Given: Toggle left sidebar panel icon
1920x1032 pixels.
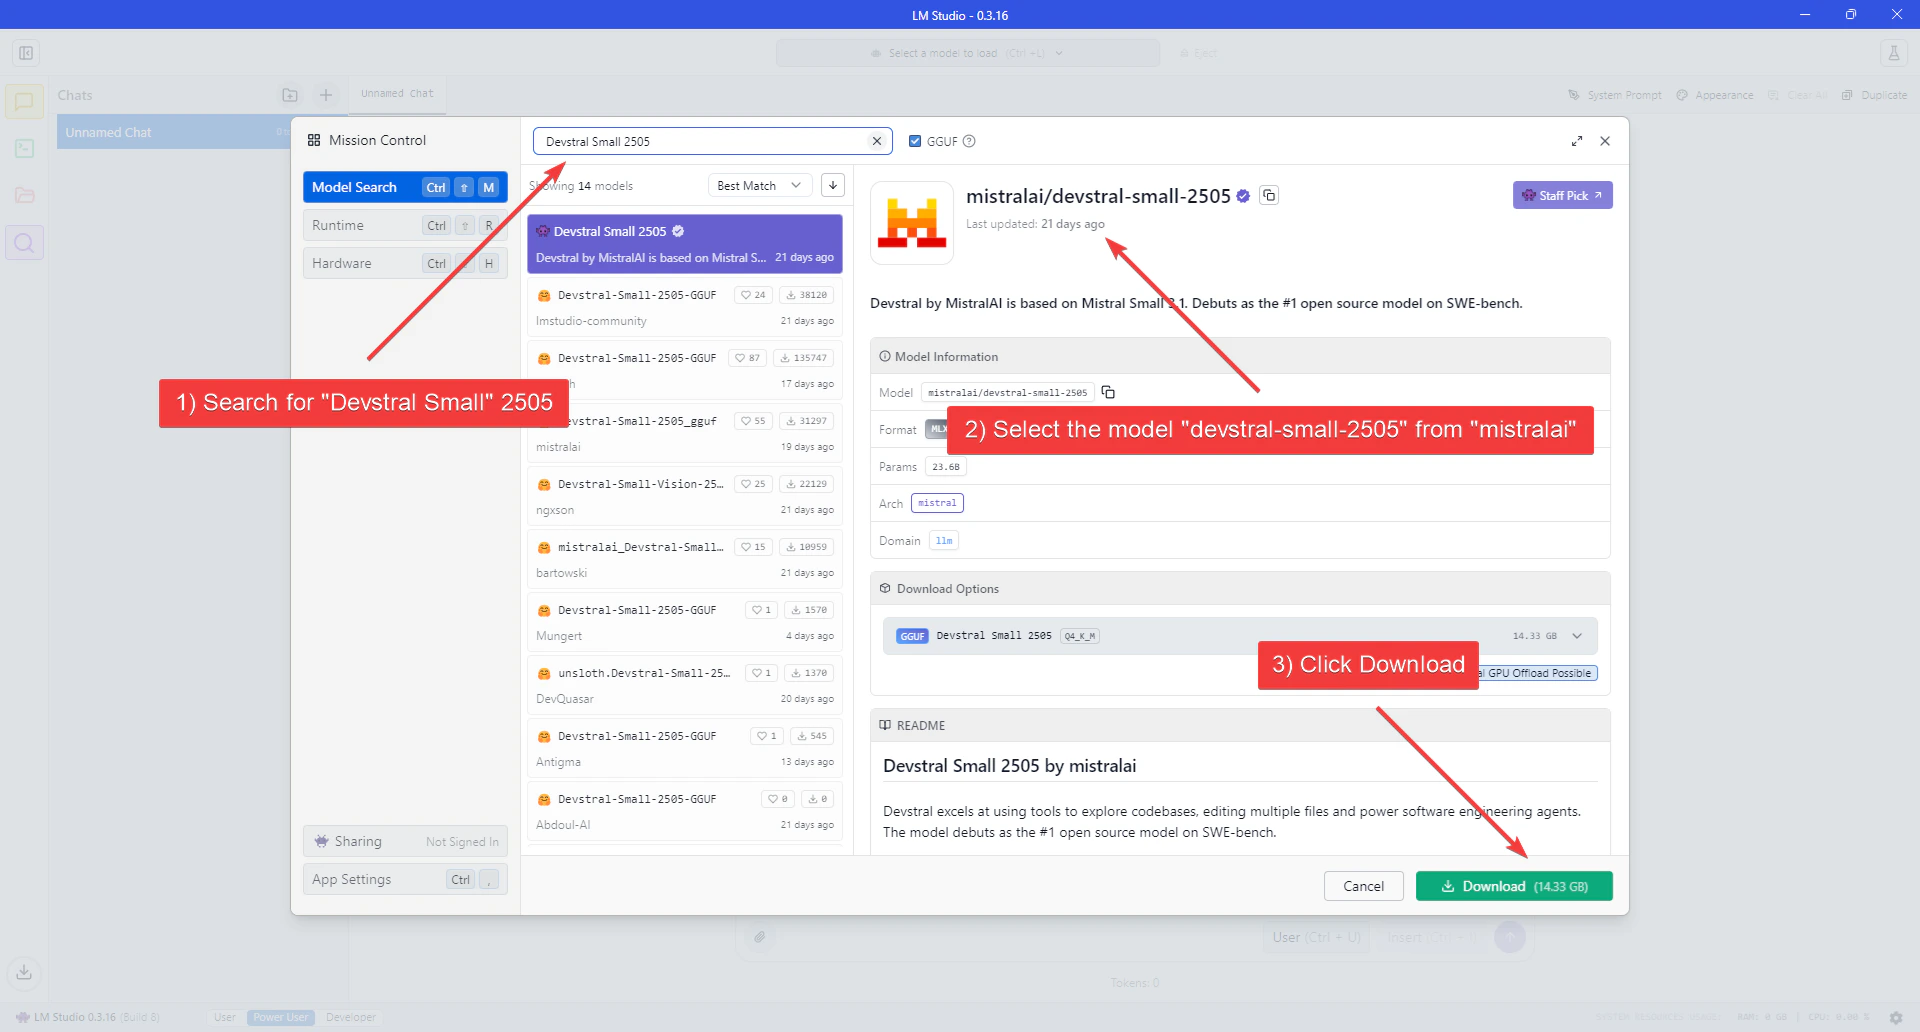Looking at the screenshot, I should tap(26, 53).
